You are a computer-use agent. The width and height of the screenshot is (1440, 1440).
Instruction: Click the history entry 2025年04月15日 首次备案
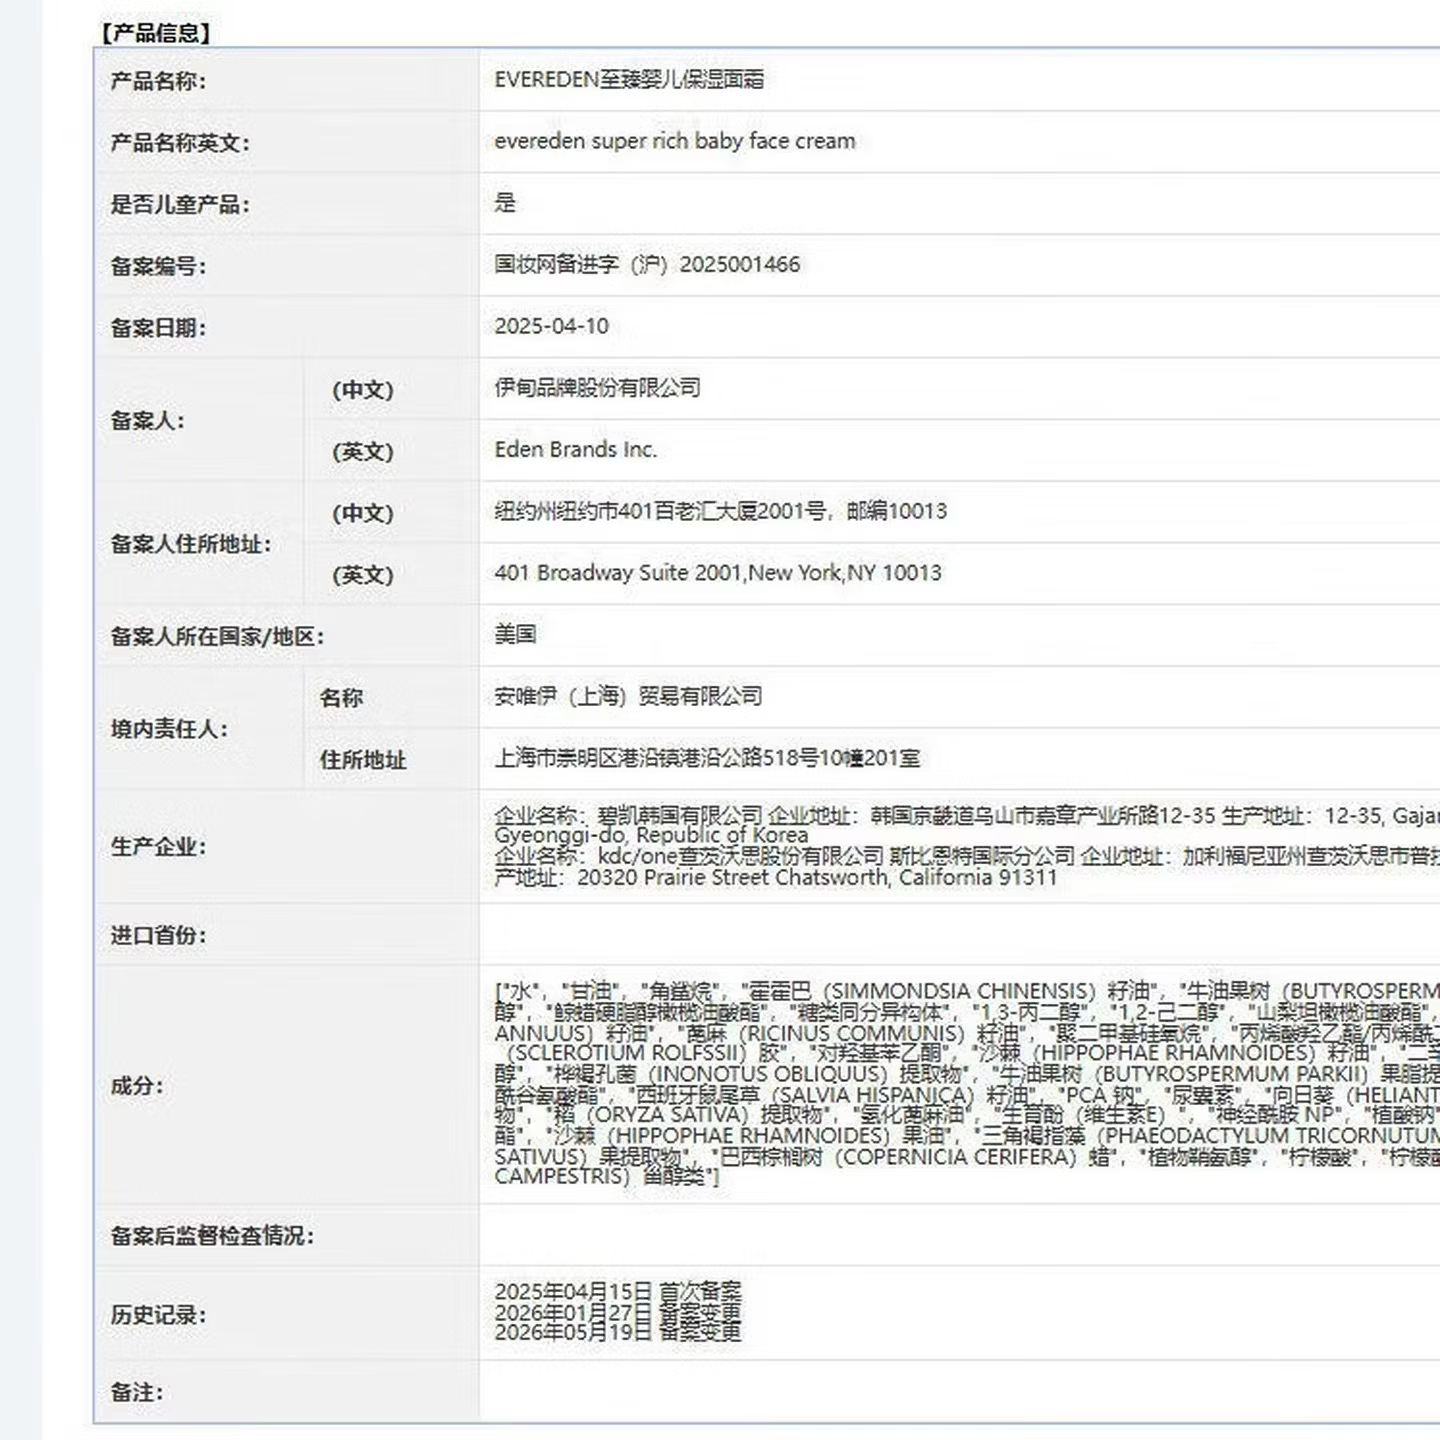point(618,1291)
